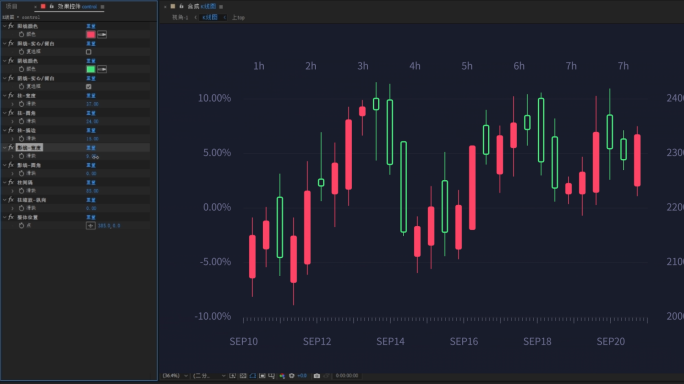Click reset link of the highlighted effect
Image resolution: width=684 pixels, height=384 pixels.
pyautogui.click(x=91, y=147)
